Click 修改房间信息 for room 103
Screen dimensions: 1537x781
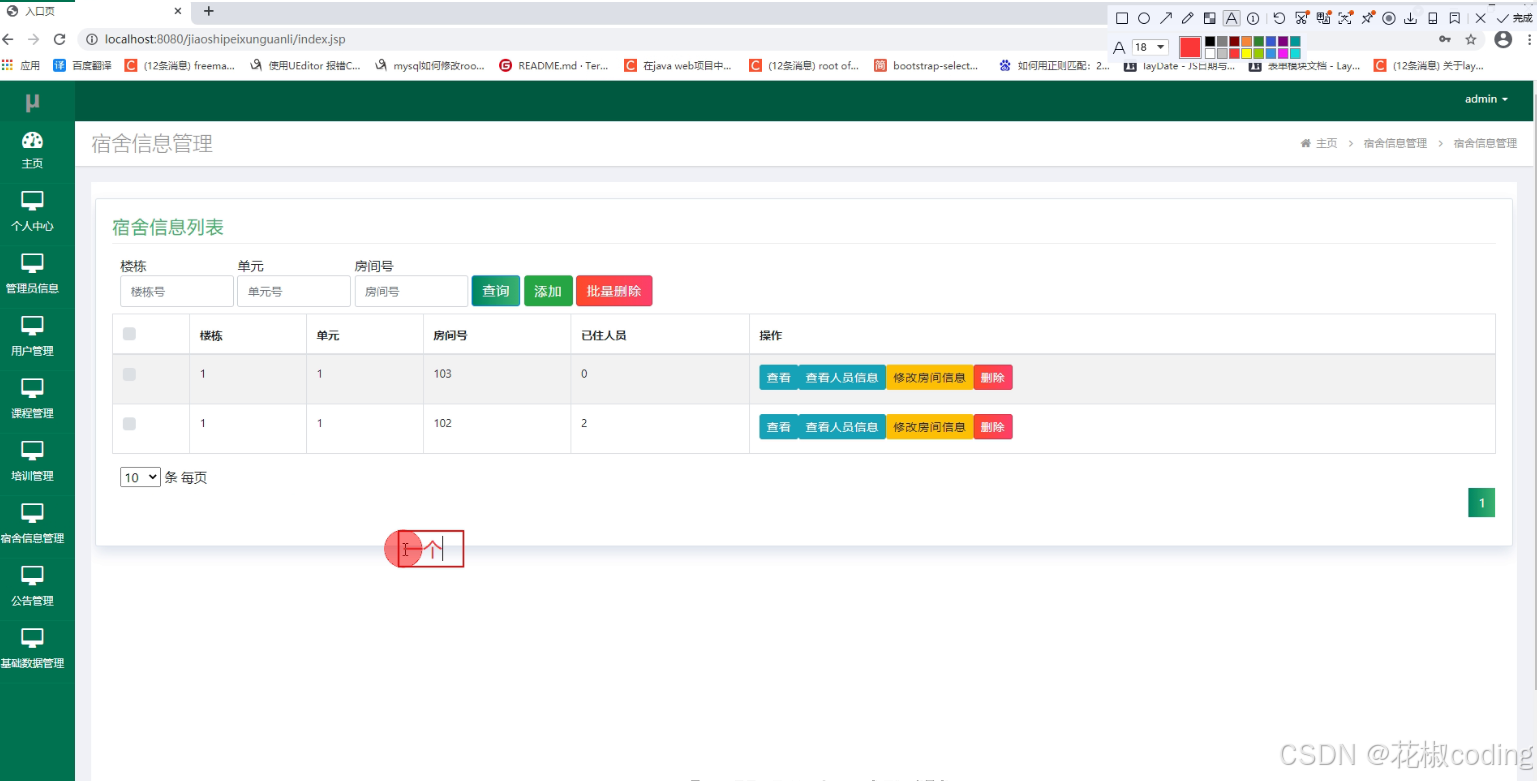[x=929, y=377]
